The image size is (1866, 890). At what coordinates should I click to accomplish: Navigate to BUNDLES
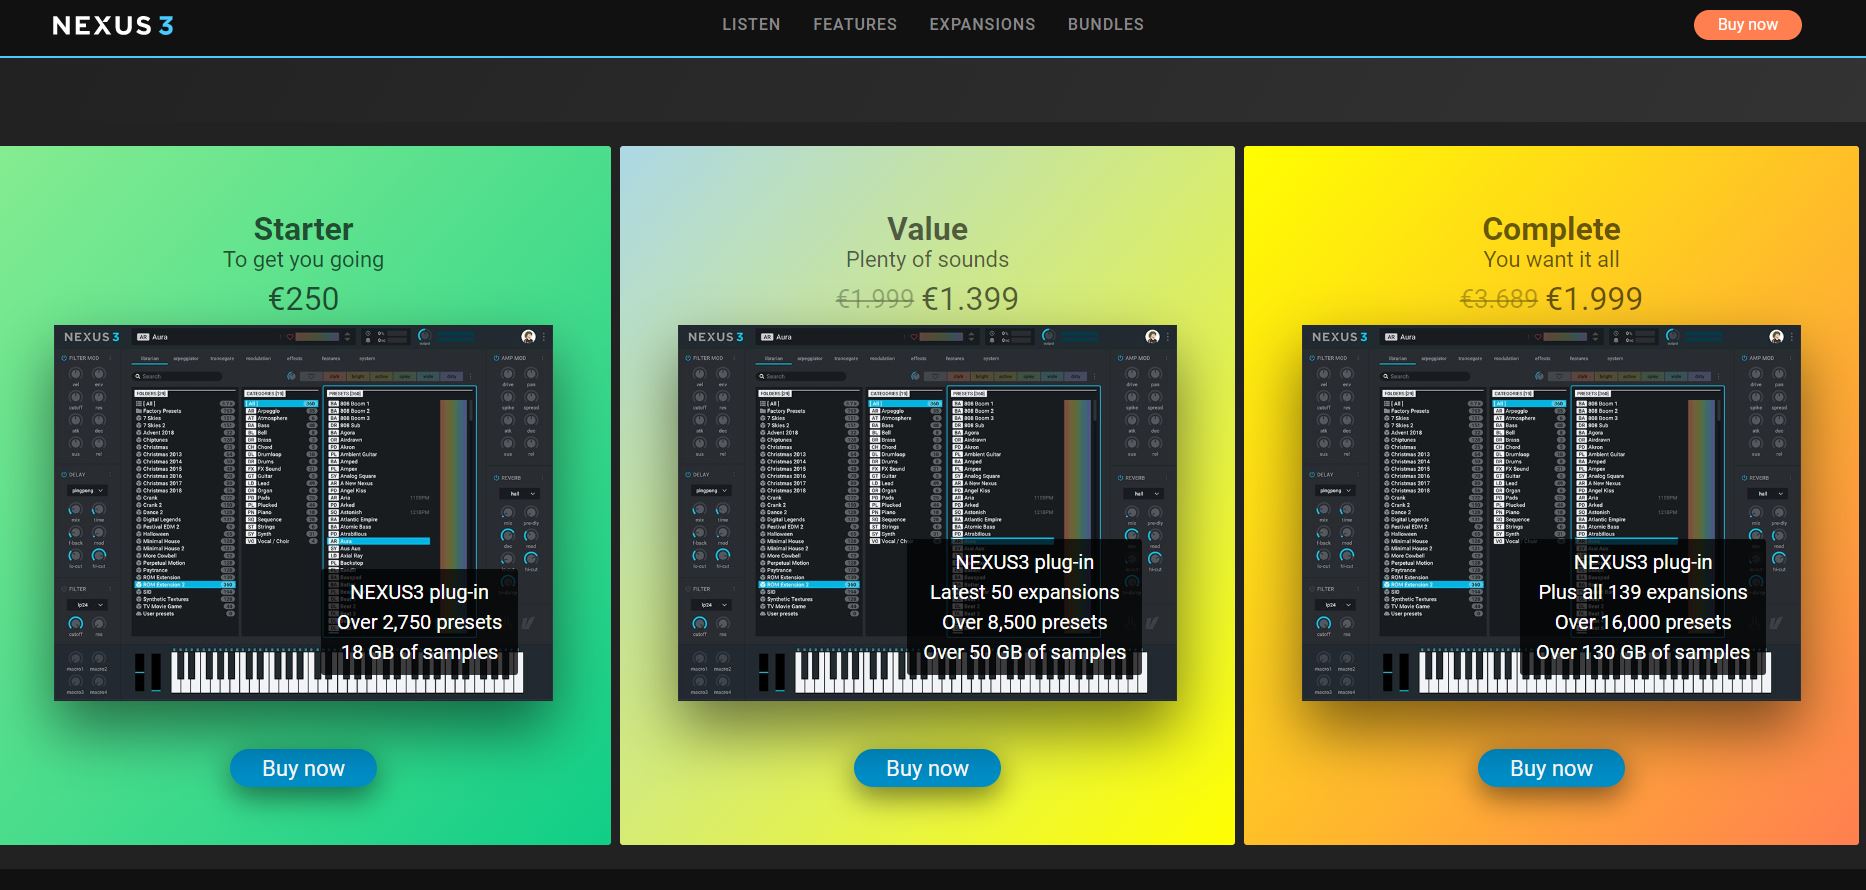click(x=1106, y=24)
